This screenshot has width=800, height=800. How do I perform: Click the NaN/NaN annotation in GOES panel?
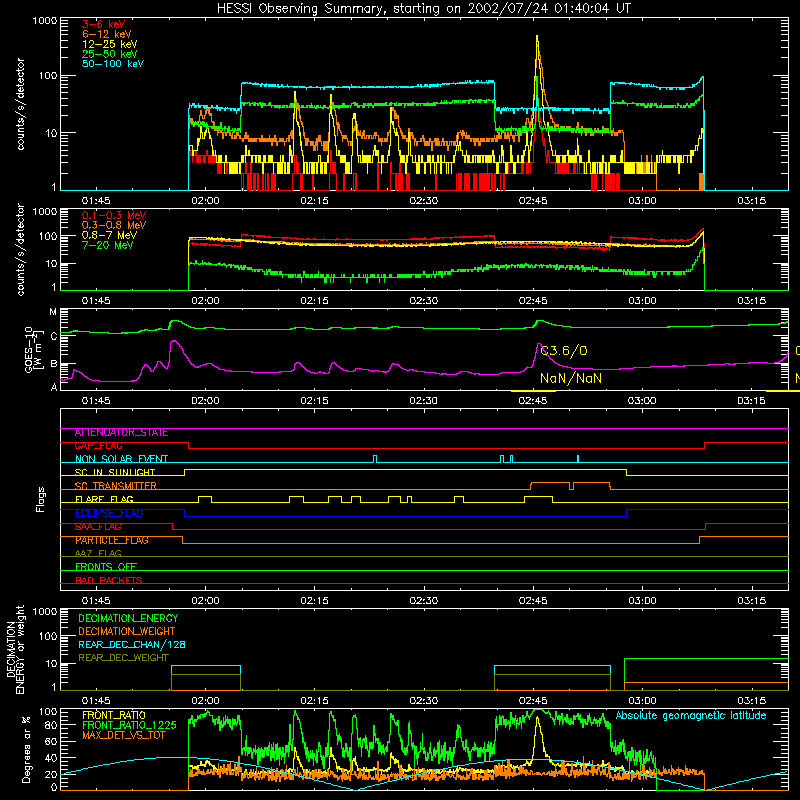[x=571, y=379]
